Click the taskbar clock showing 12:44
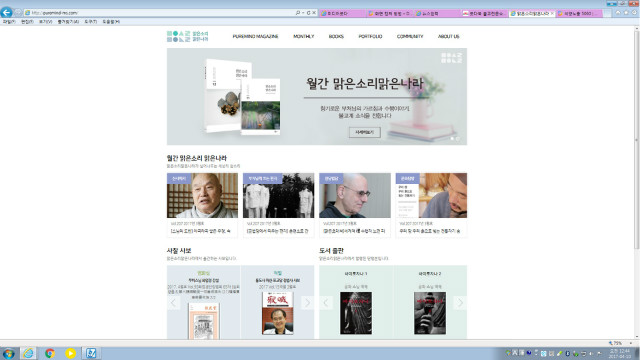 [619, 353]
